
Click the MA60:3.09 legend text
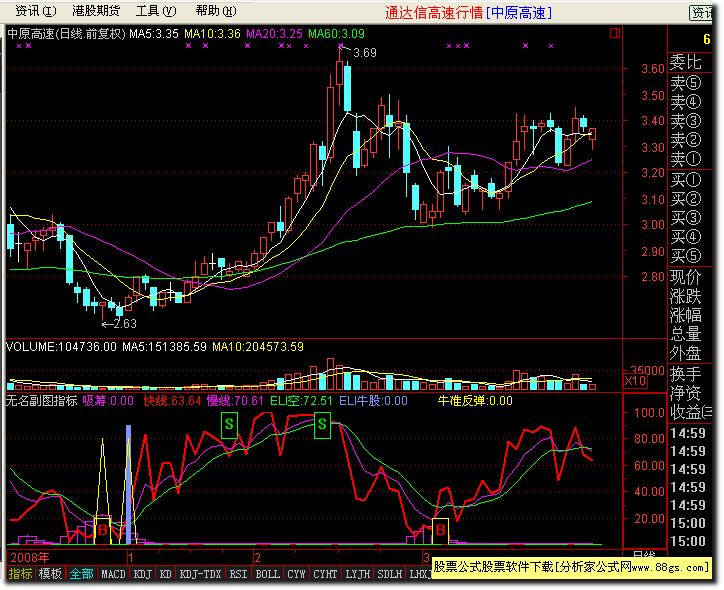[336, 34]
